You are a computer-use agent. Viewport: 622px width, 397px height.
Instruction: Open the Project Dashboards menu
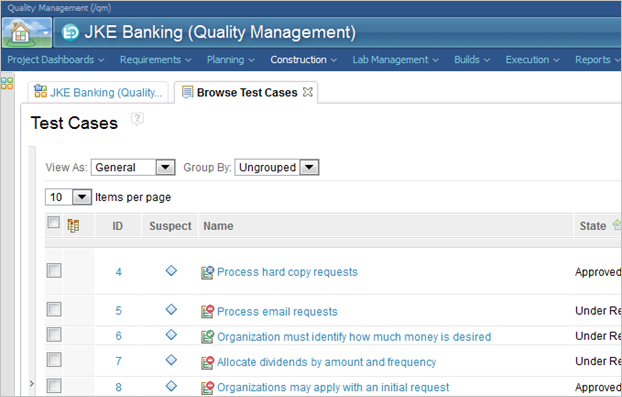(x=56, y=60)
